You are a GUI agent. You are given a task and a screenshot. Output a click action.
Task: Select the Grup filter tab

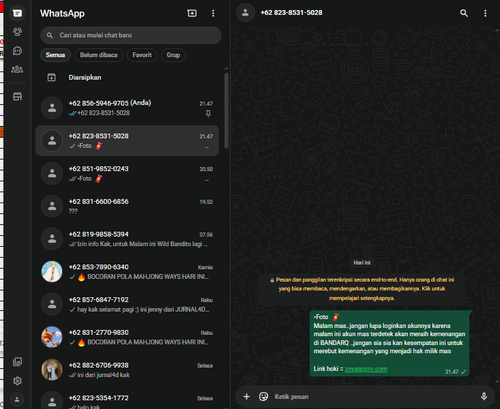[173, 55]
